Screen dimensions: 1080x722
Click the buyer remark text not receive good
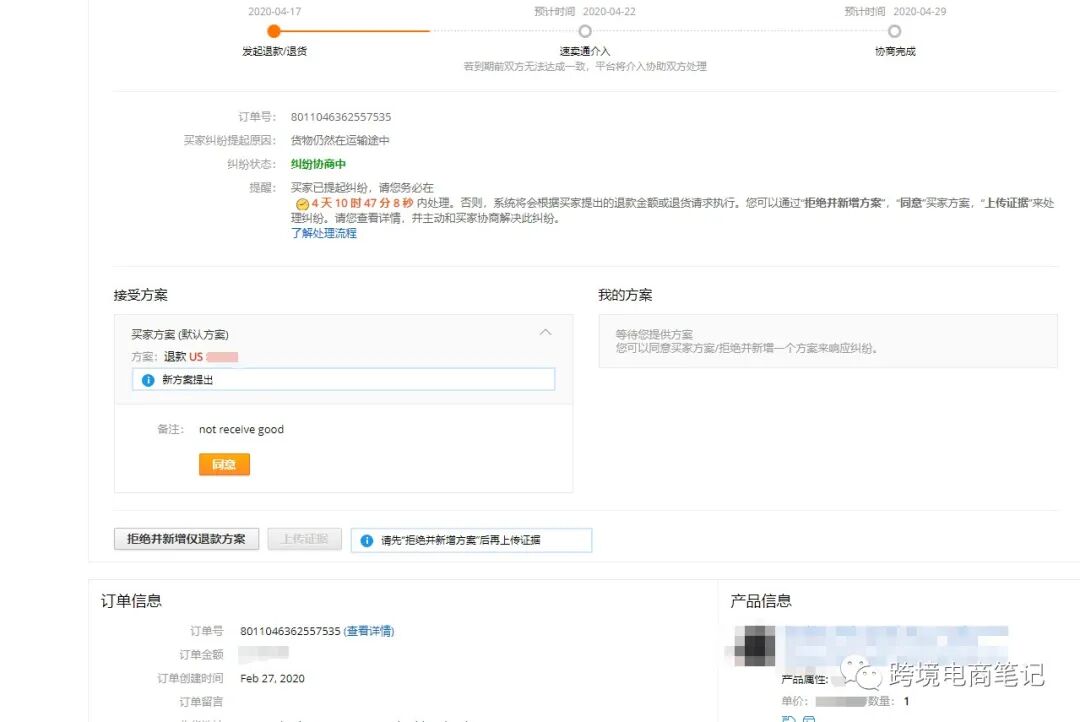click(x=241, y=428)
